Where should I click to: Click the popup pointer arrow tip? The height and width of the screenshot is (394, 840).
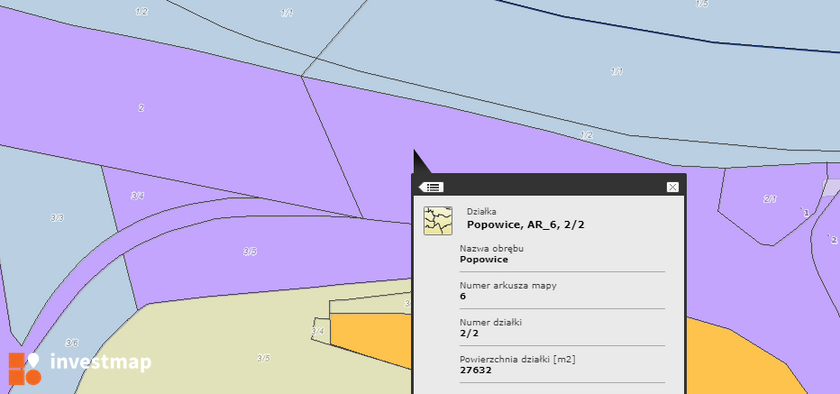415,152
